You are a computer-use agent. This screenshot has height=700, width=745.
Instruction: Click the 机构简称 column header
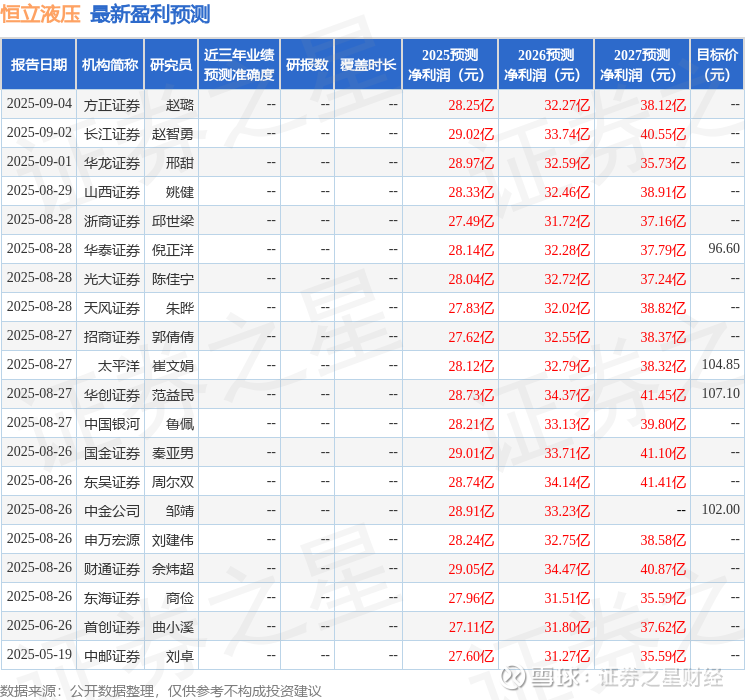tap(110, 65)
